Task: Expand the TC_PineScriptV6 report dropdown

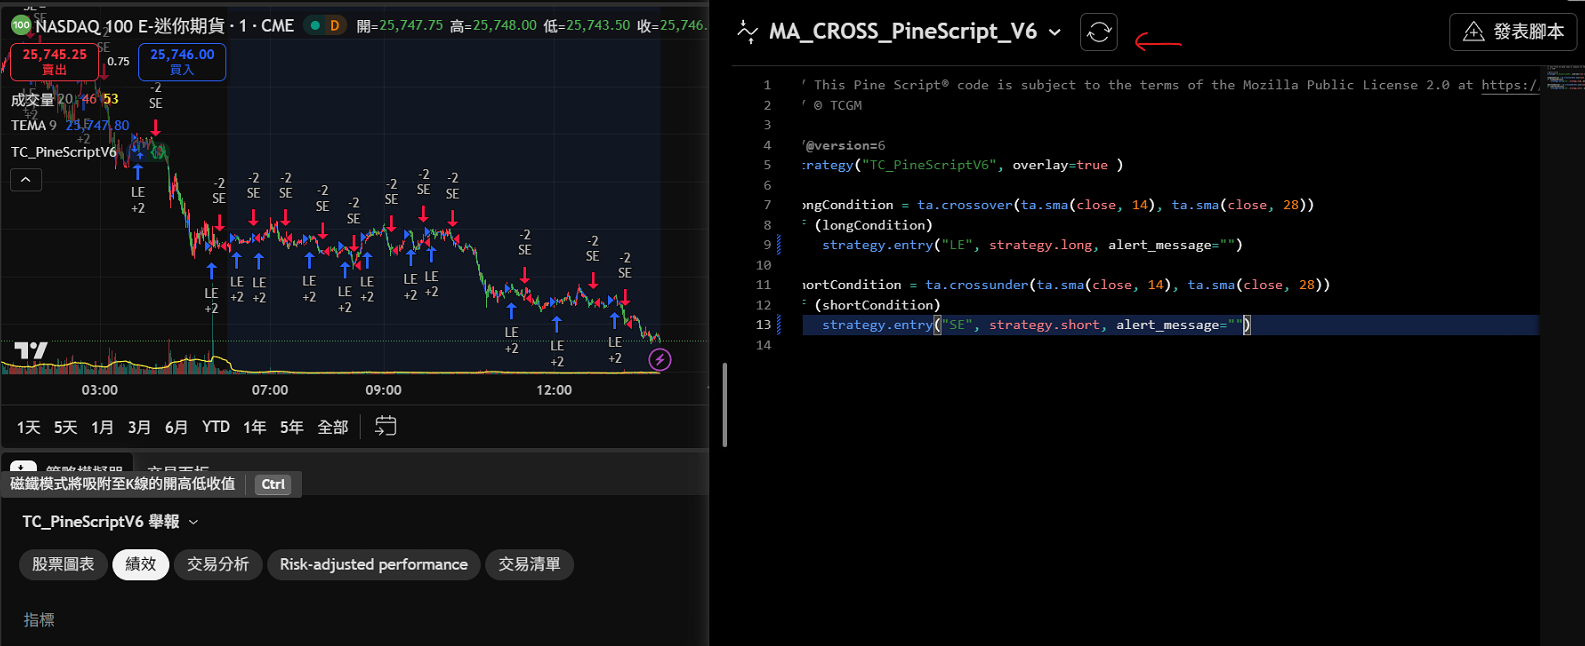Action: tap(193, 522)
